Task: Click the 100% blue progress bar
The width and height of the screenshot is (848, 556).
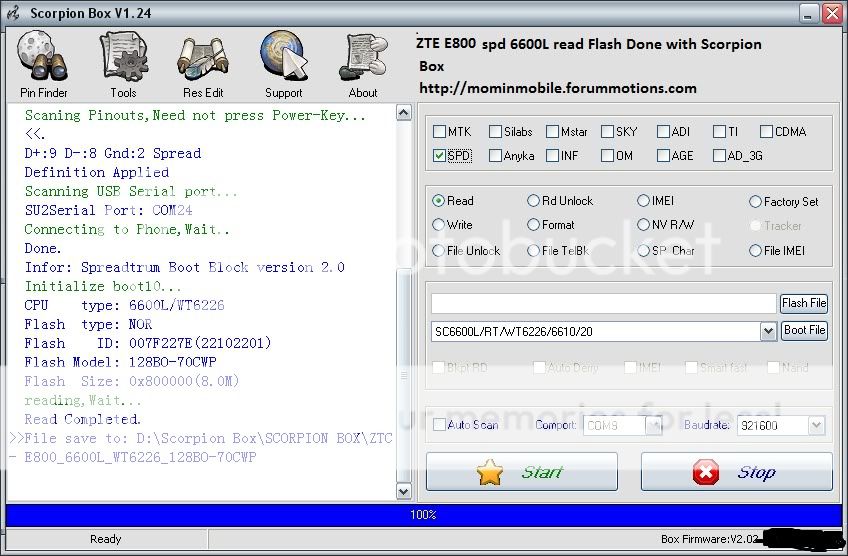Action: [x=423, y=514]
